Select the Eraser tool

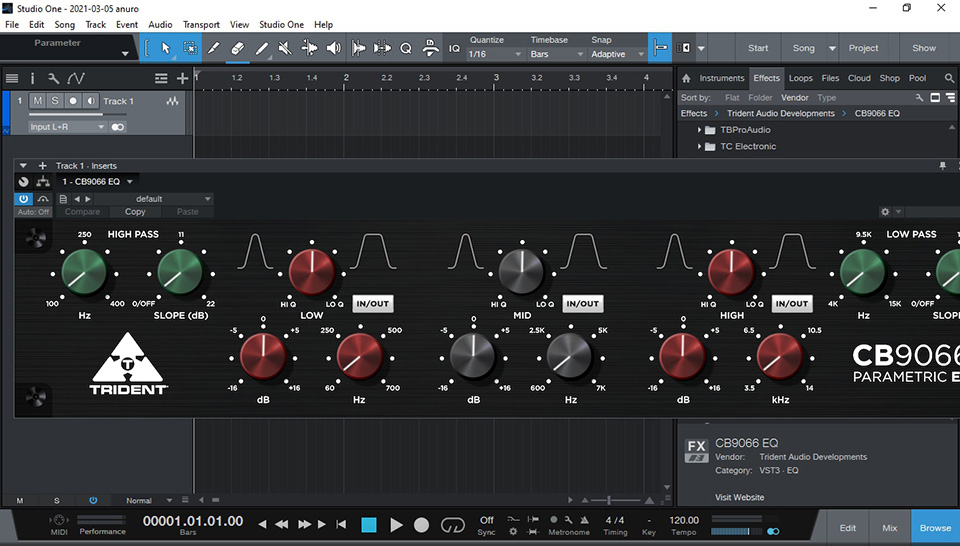pos(238,48)
